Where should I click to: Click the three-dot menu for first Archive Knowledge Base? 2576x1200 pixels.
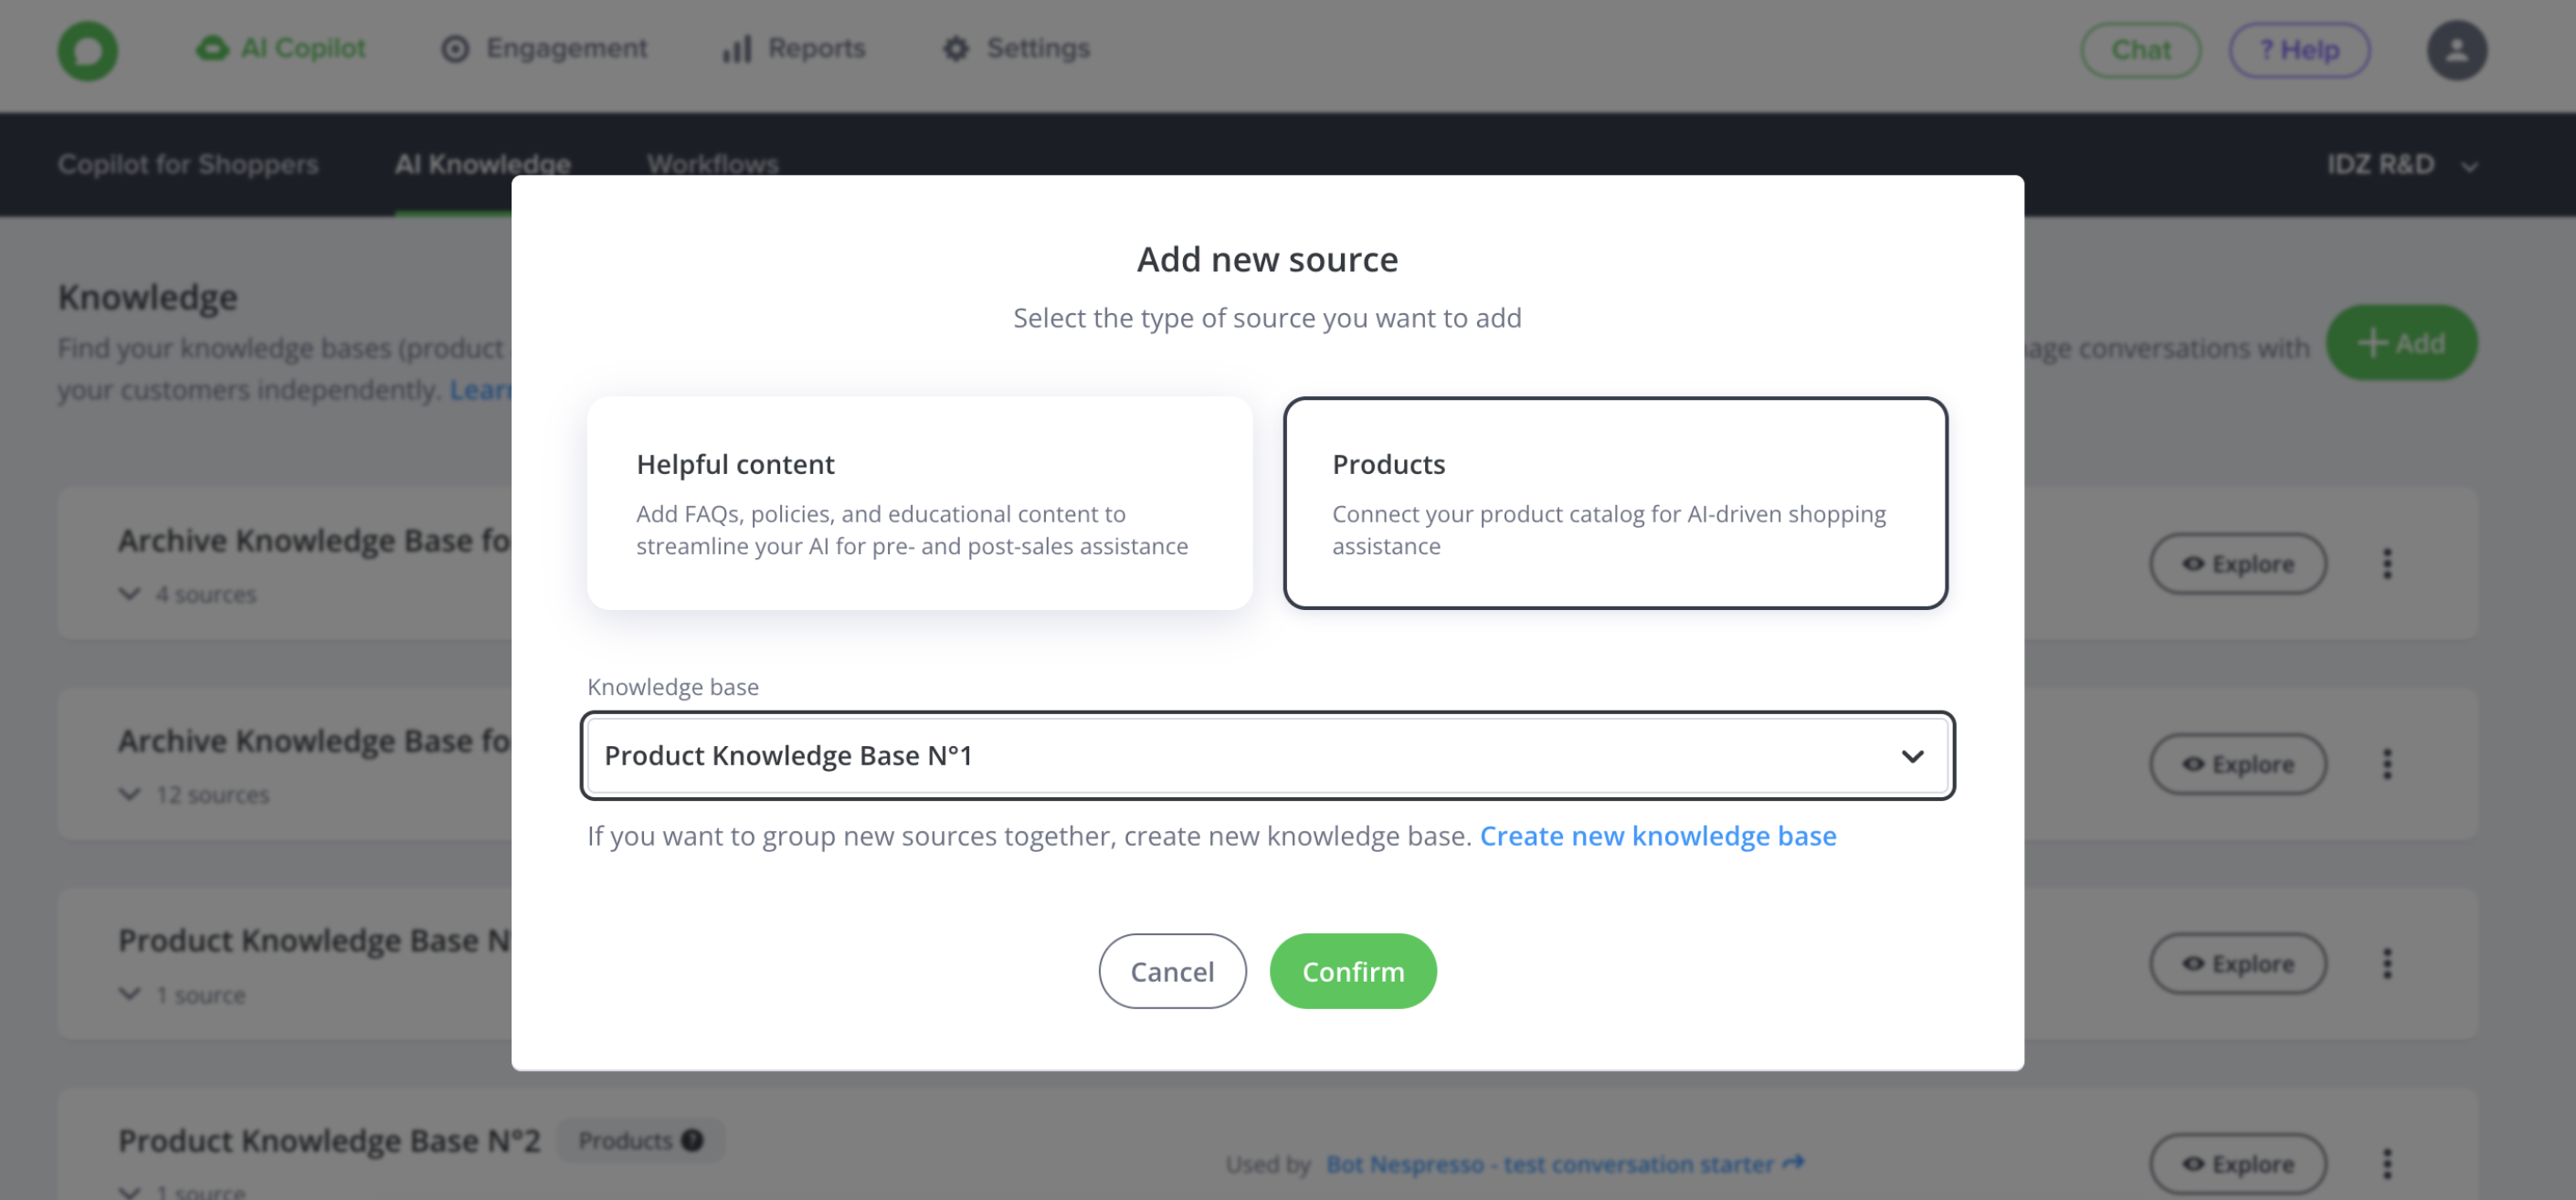(x=2387, y=564)
